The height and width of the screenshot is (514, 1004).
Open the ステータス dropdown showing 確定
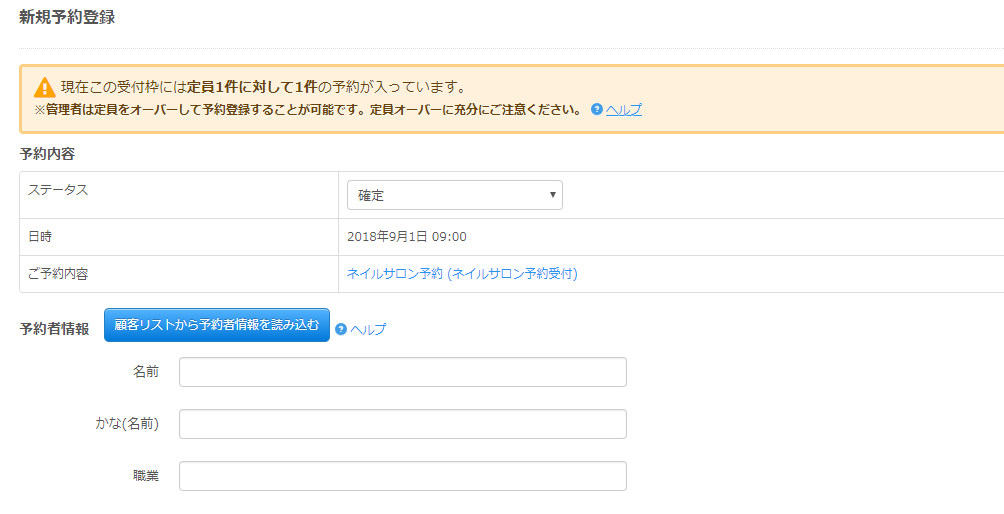454,195
